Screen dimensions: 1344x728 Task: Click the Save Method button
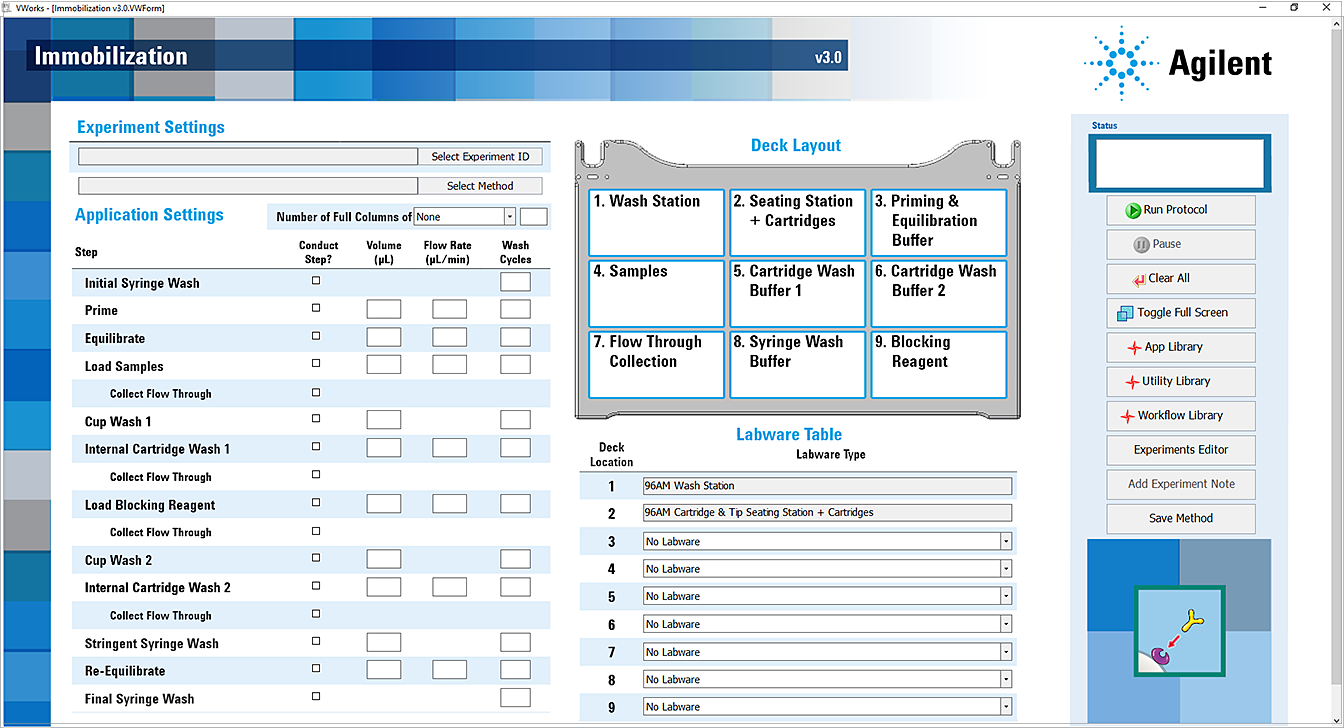[x=1181, y=518]
